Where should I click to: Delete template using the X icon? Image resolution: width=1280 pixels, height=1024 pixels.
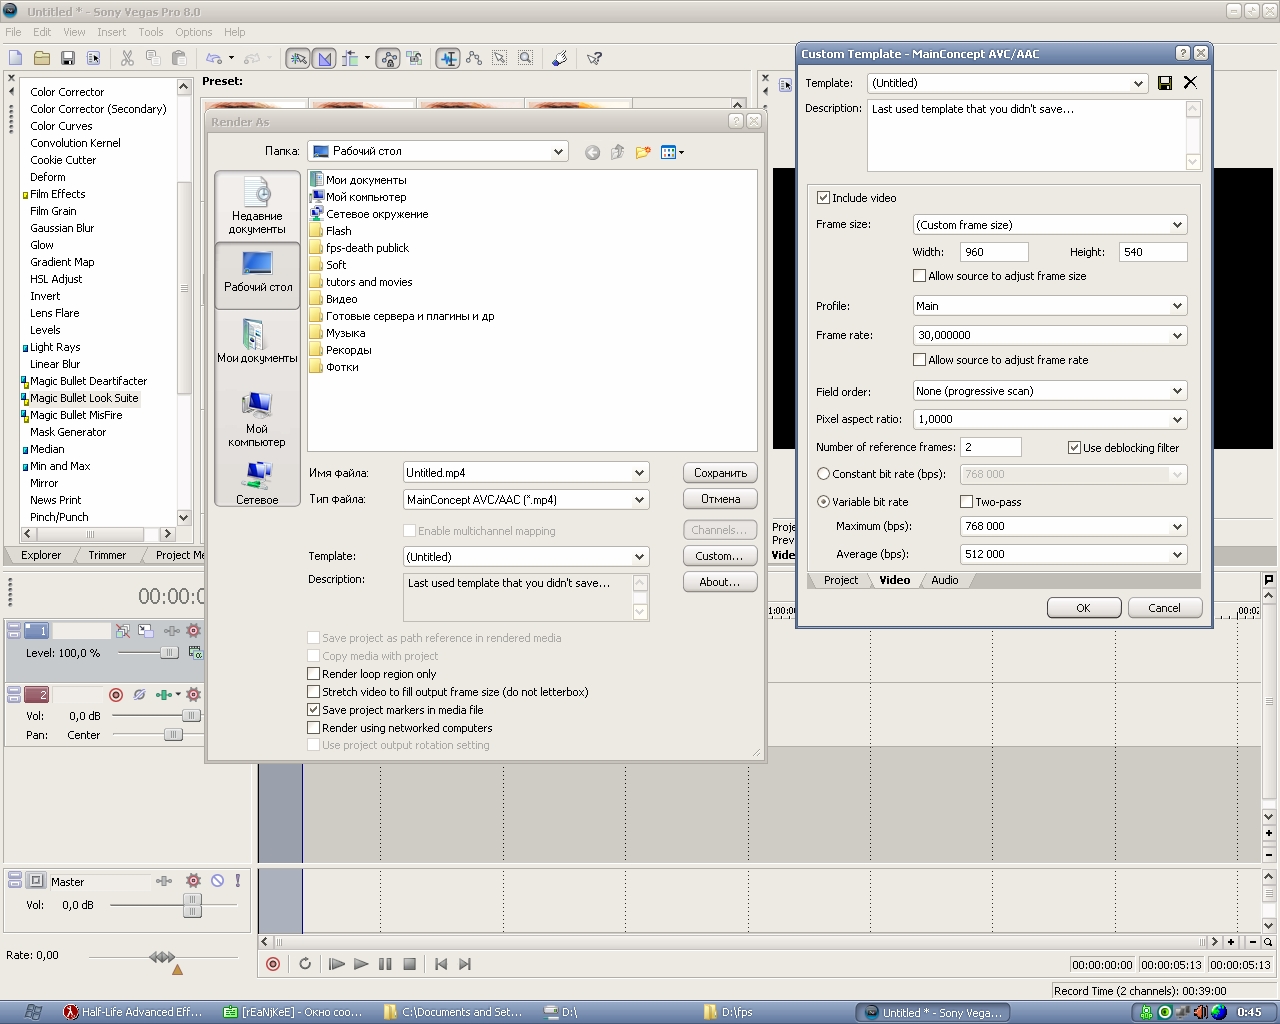[1190, 83]
